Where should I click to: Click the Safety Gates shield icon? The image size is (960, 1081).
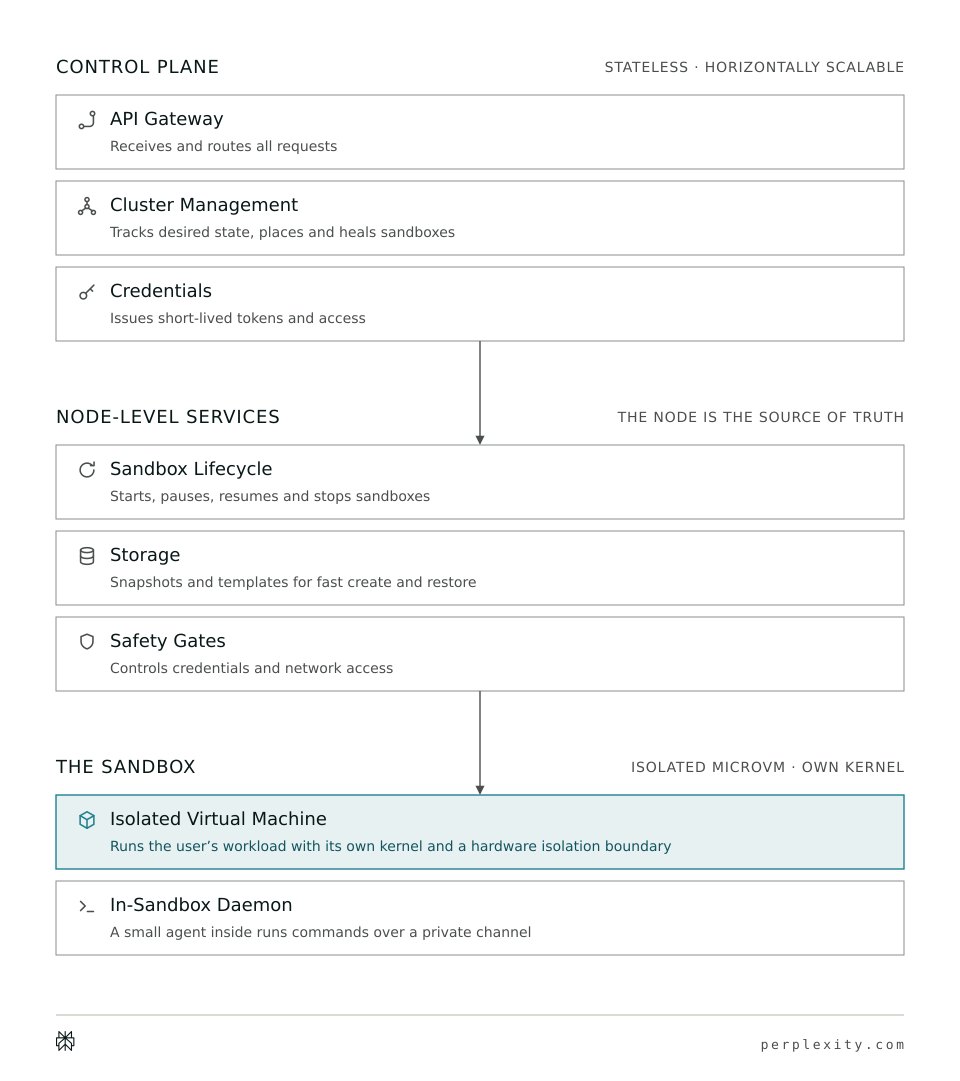coord(87,642)
